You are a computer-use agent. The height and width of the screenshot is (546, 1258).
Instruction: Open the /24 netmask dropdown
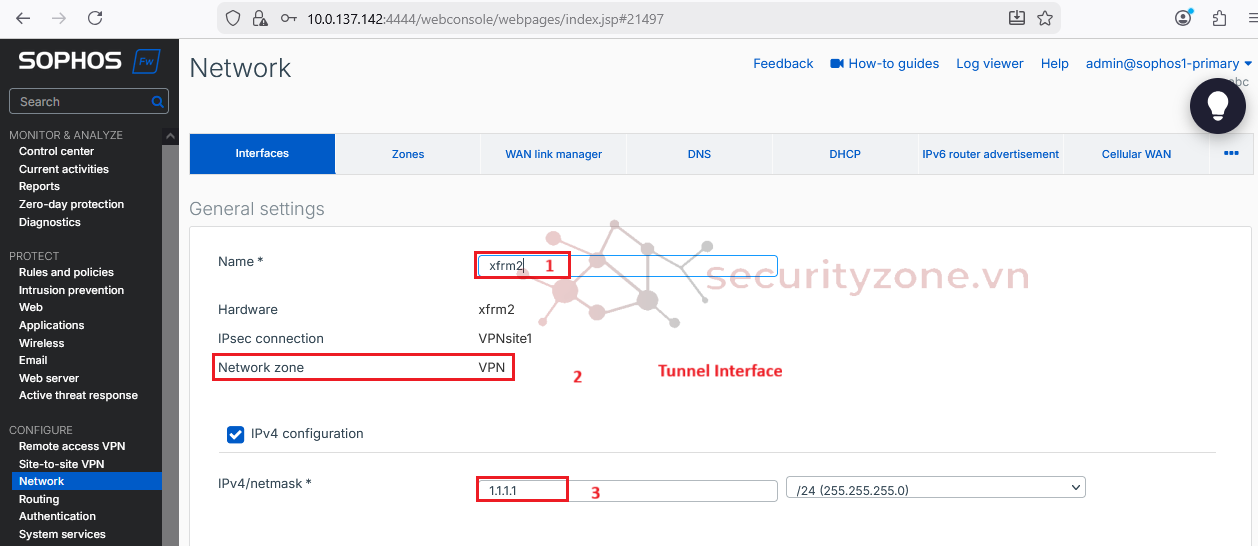935,488
